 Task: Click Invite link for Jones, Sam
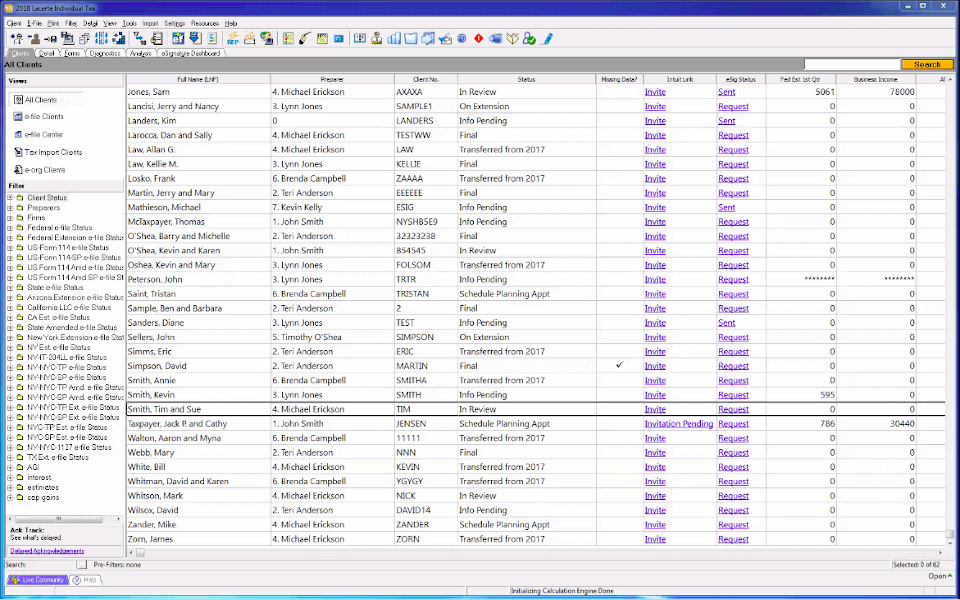coord(654,92)
